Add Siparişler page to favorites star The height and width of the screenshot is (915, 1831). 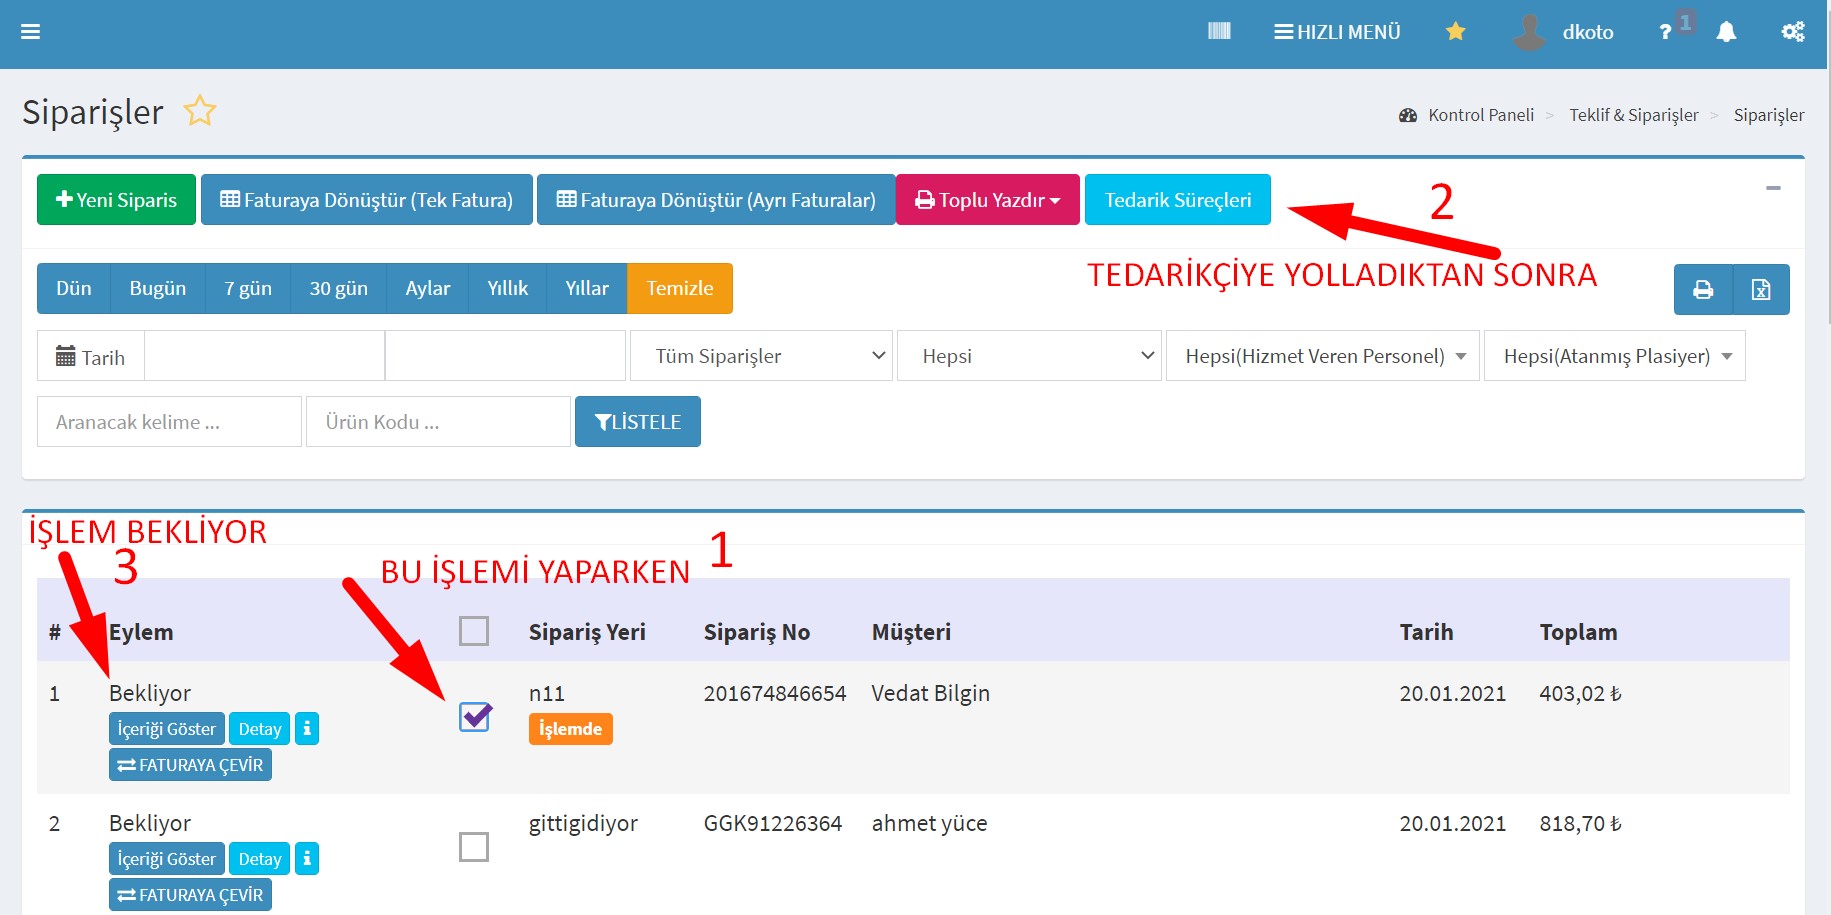200,111
